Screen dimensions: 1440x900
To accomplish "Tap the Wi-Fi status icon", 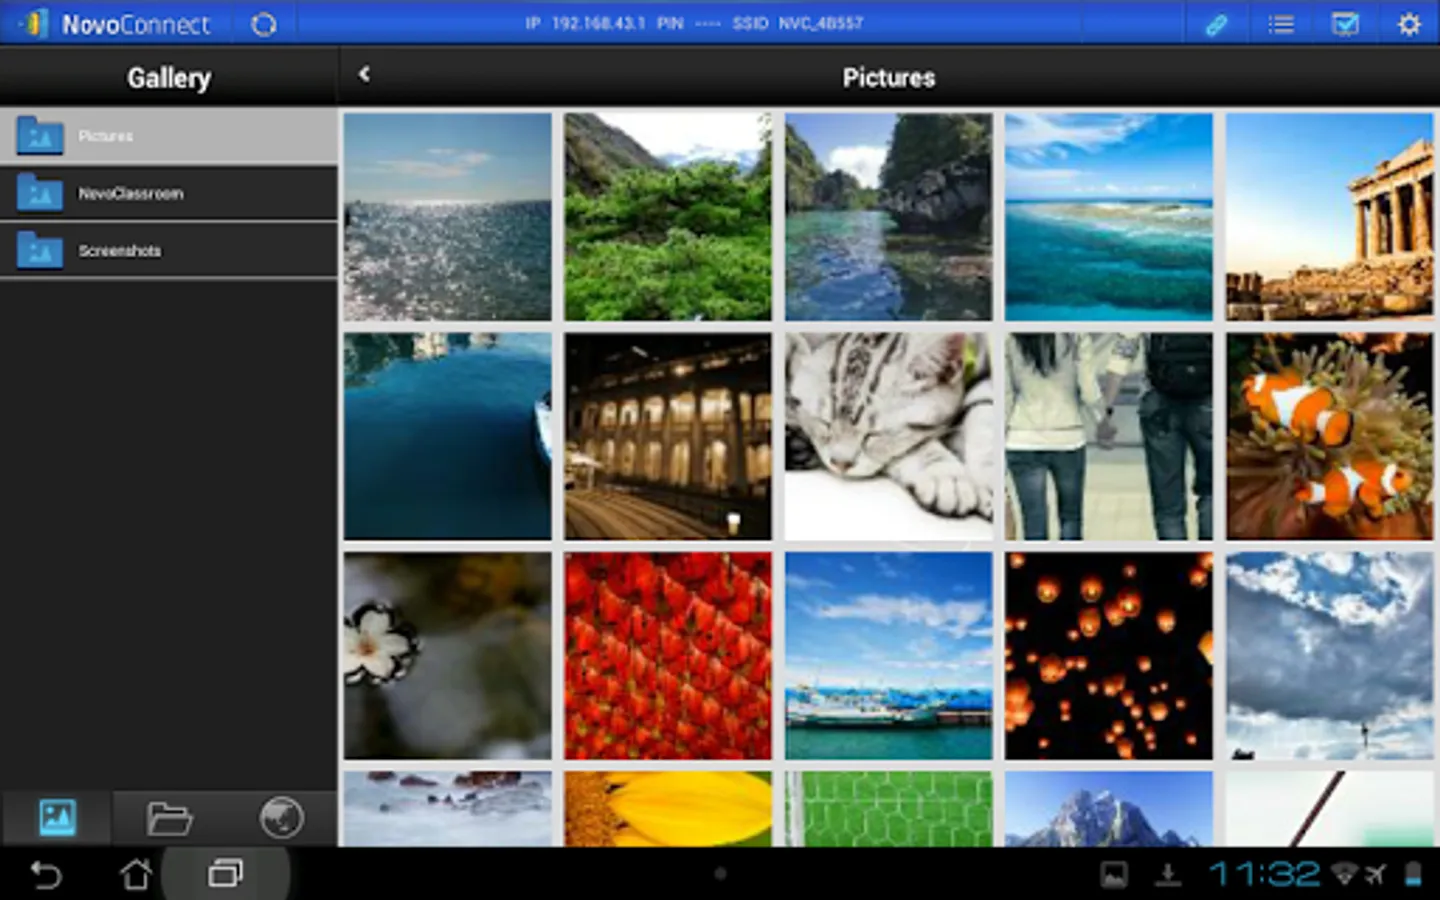I will click(x=1345, y=875).
